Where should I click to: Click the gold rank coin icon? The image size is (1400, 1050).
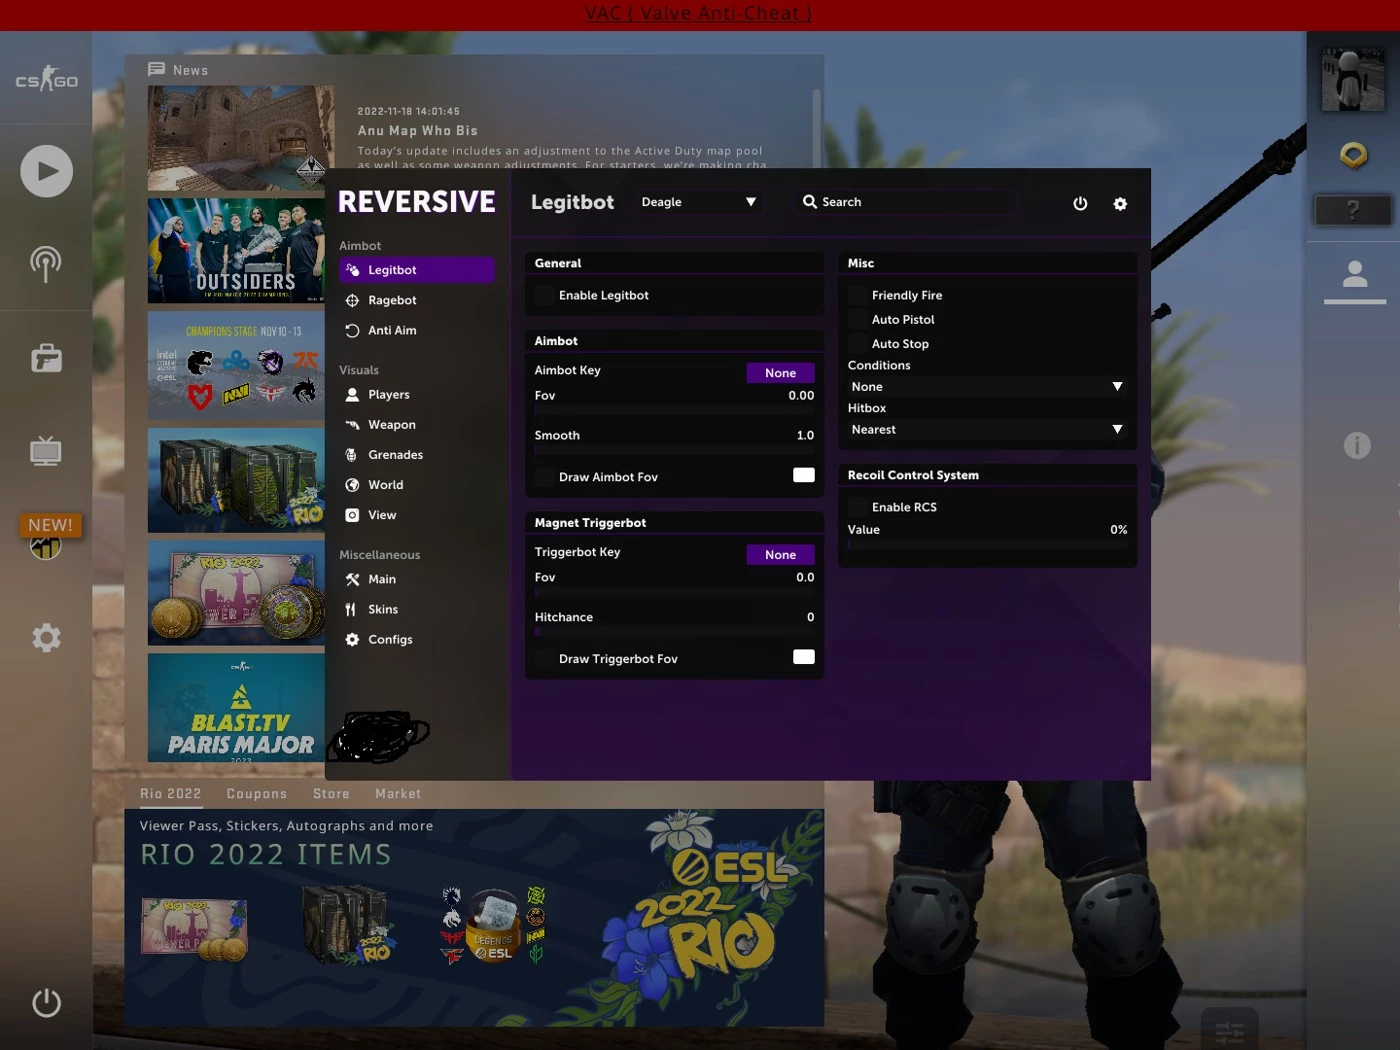tap(1353, 155)
